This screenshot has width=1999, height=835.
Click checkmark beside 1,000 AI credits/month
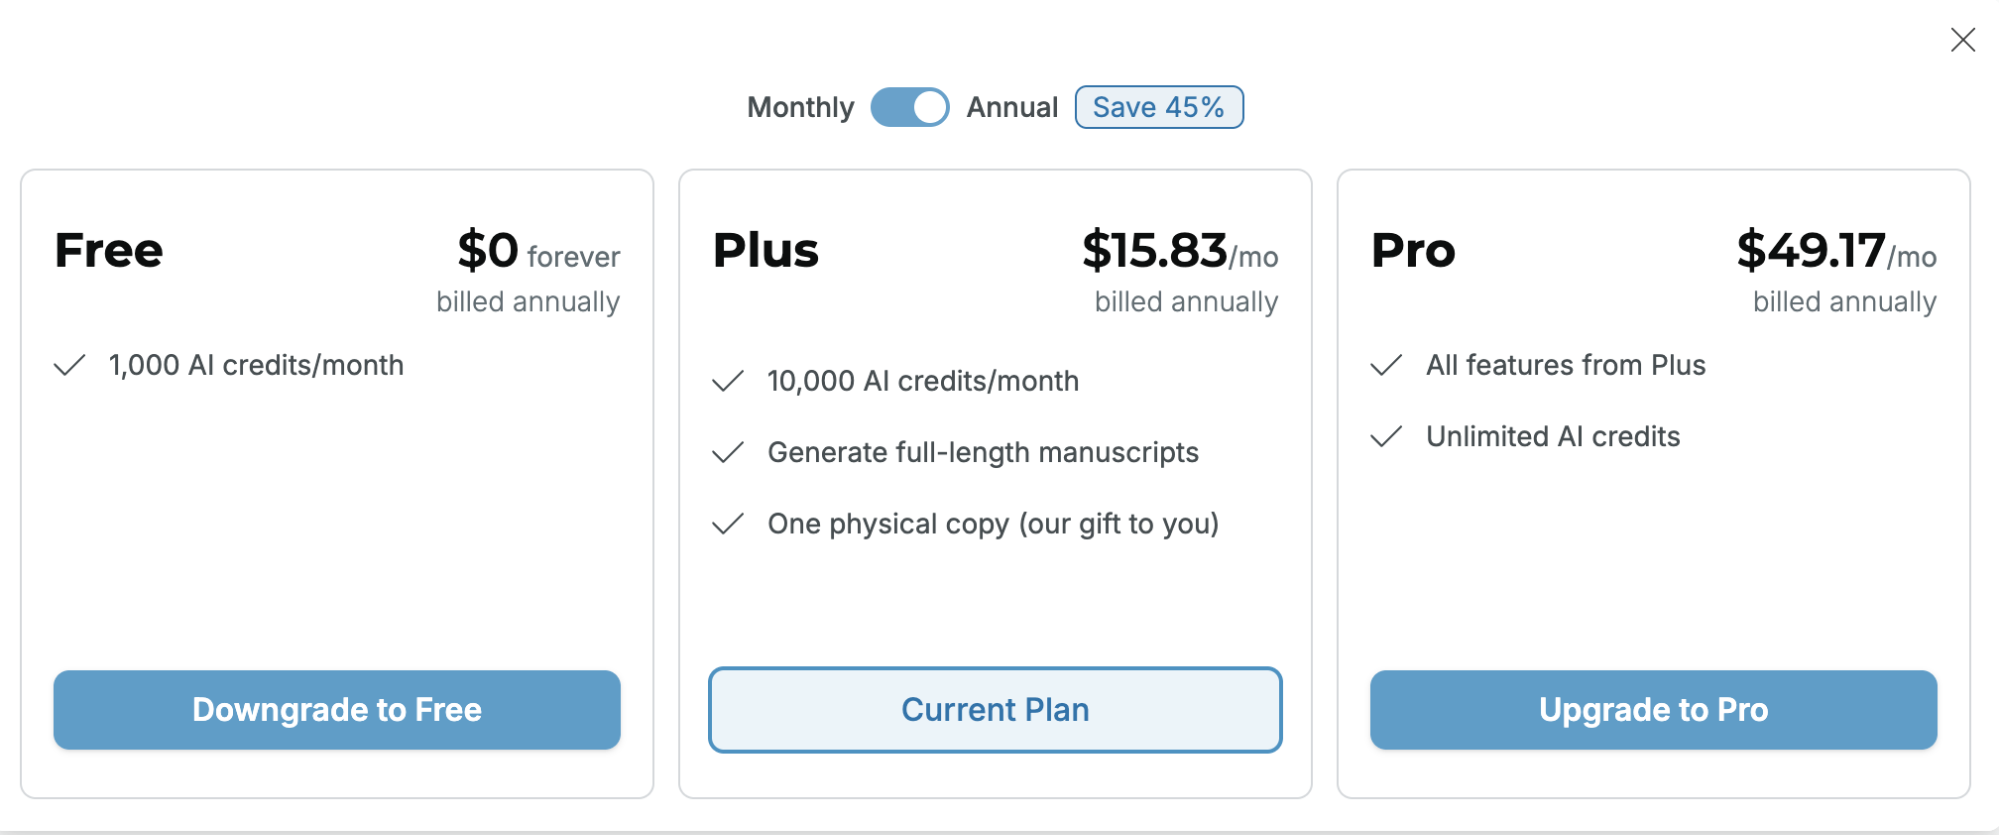[x=70, y=365]
